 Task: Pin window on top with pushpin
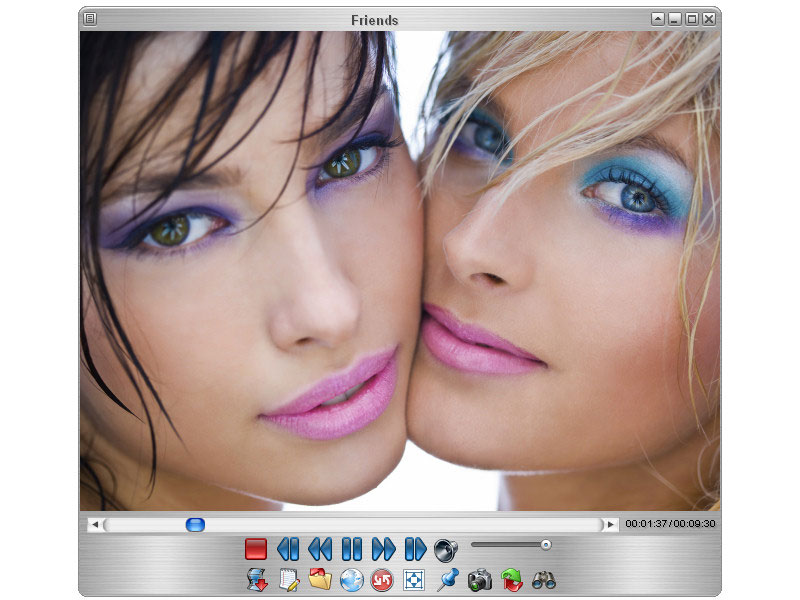pos(448,580)
